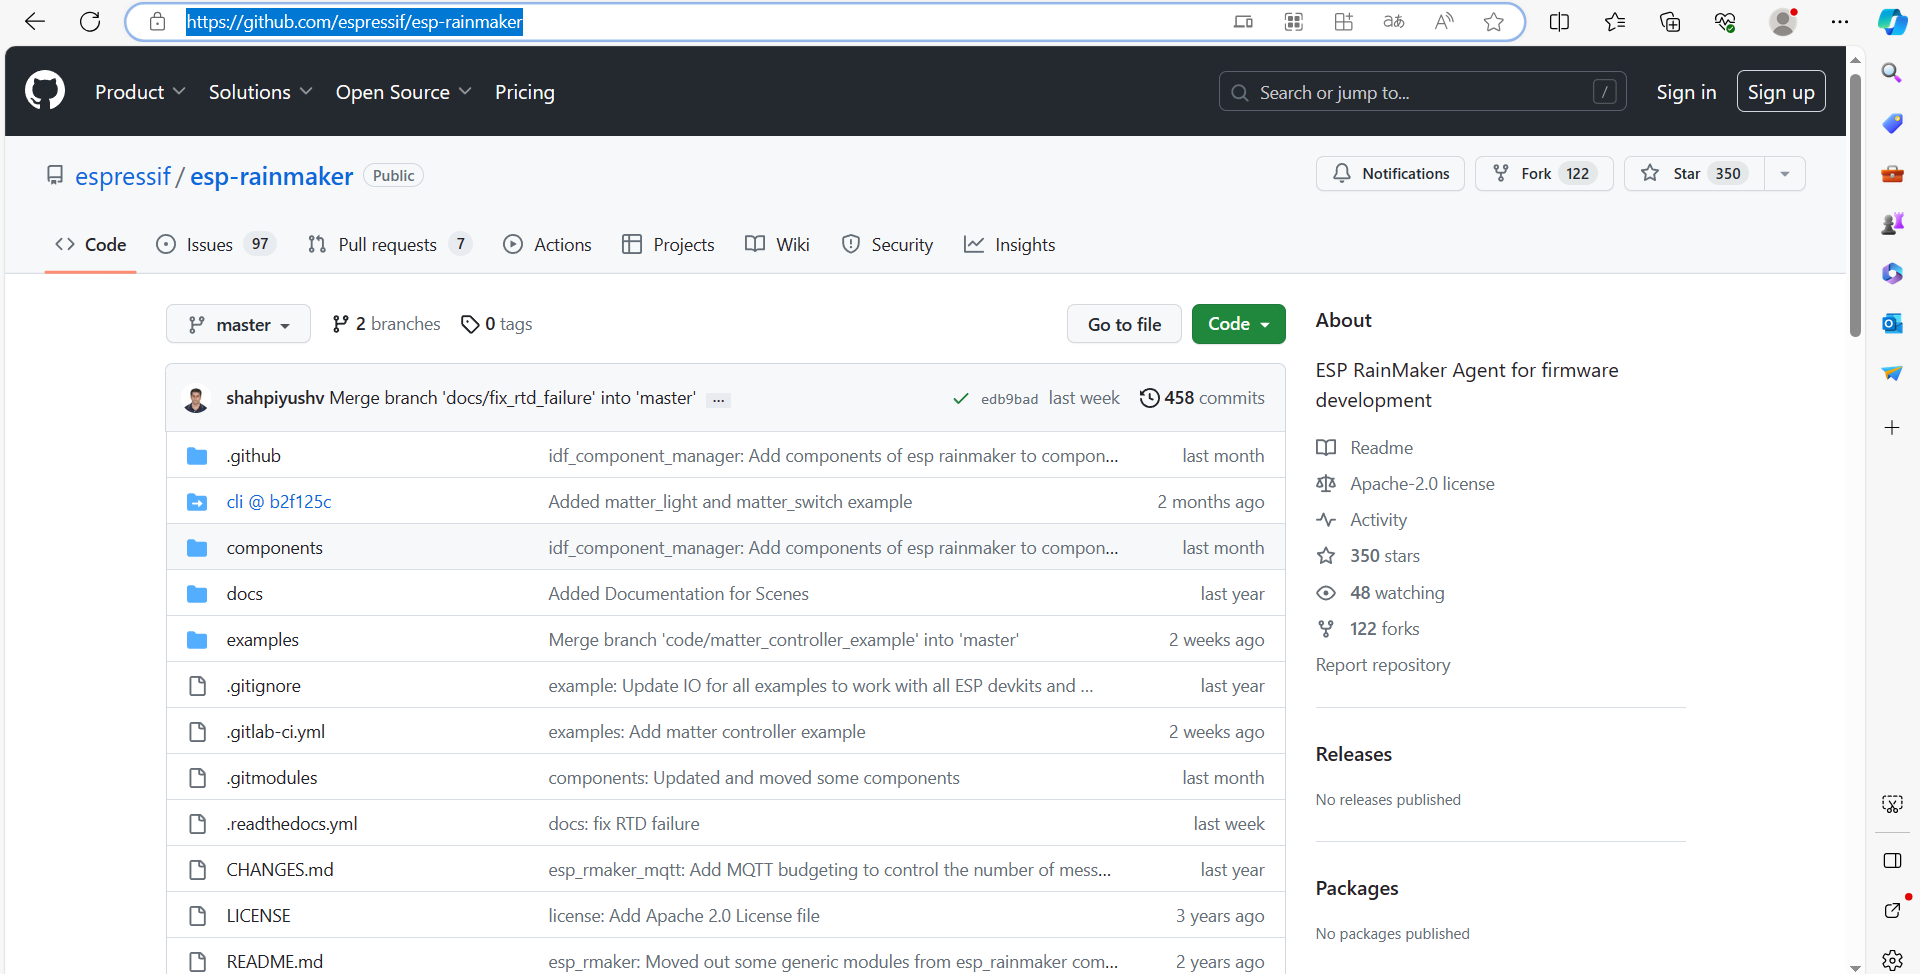Open Activity link in About
The height and width of the screenshot is (974, 1920).
(1362, 520)
